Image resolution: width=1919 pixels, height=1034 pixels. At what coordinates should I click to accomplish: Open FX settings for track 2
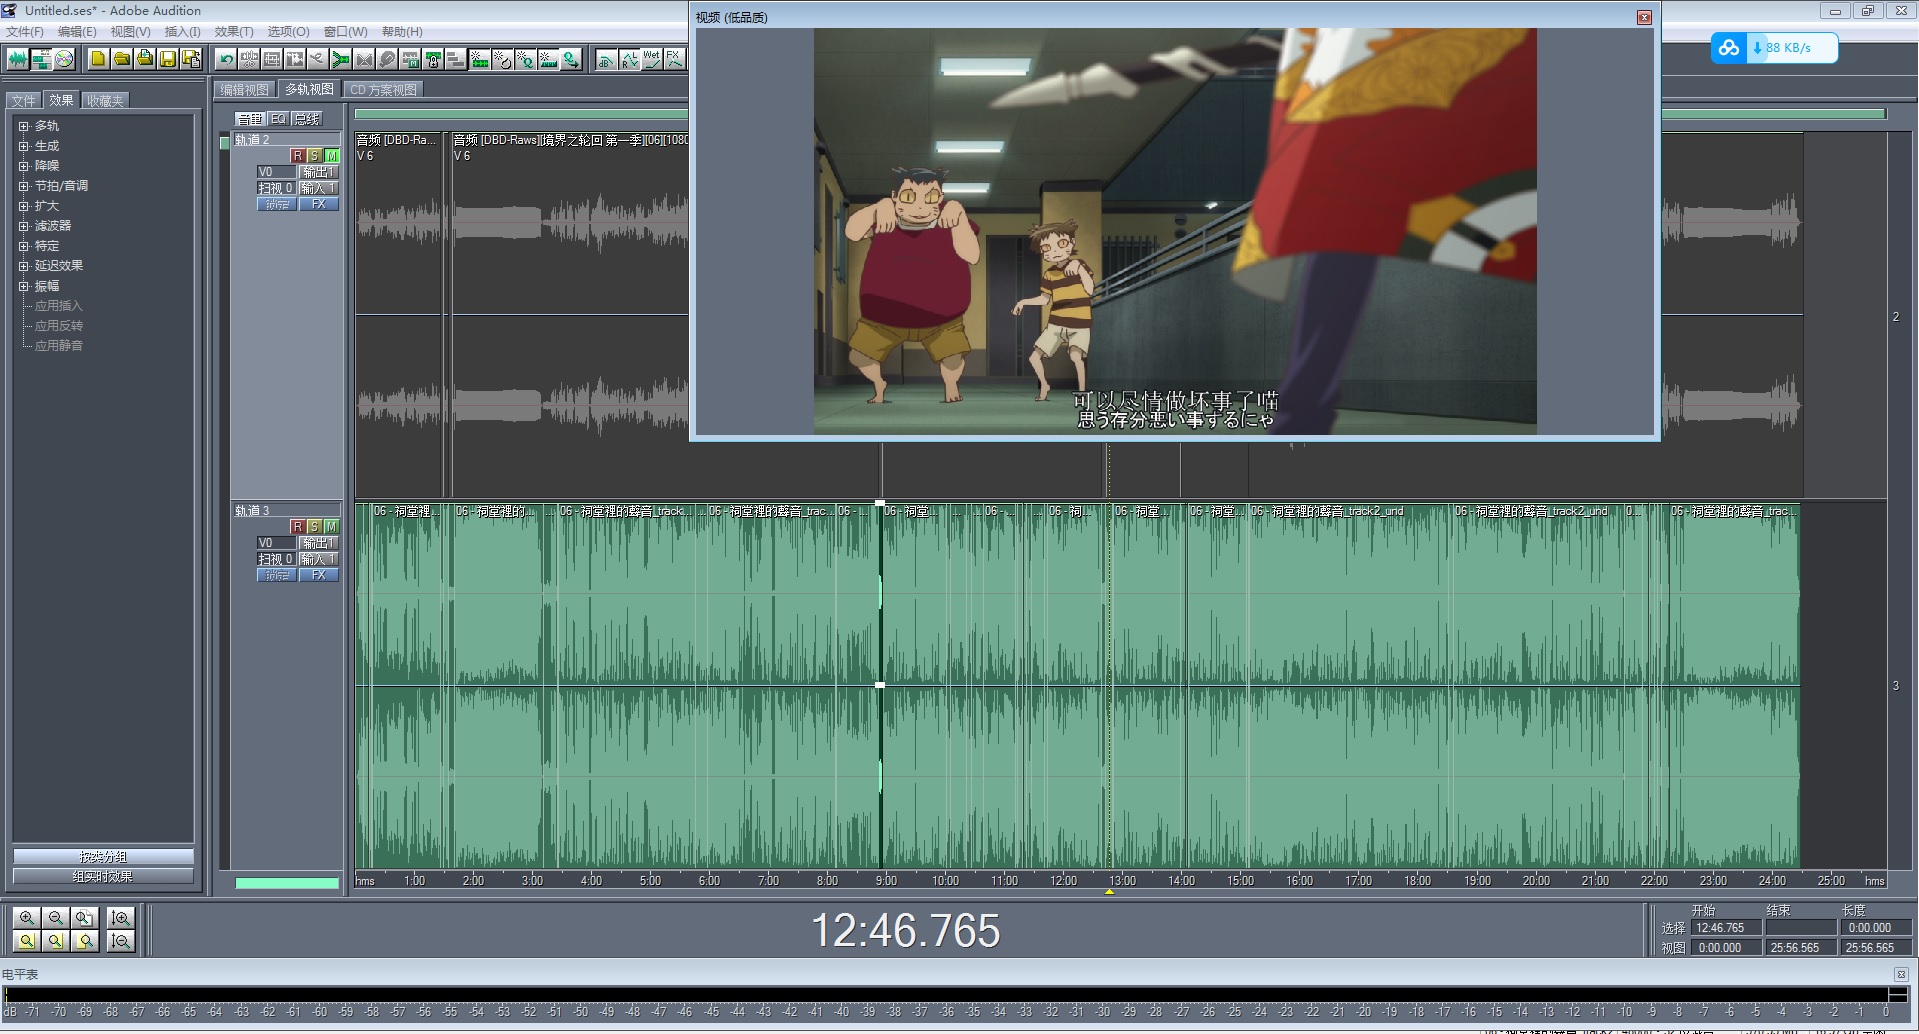click(x=319, y=204)
